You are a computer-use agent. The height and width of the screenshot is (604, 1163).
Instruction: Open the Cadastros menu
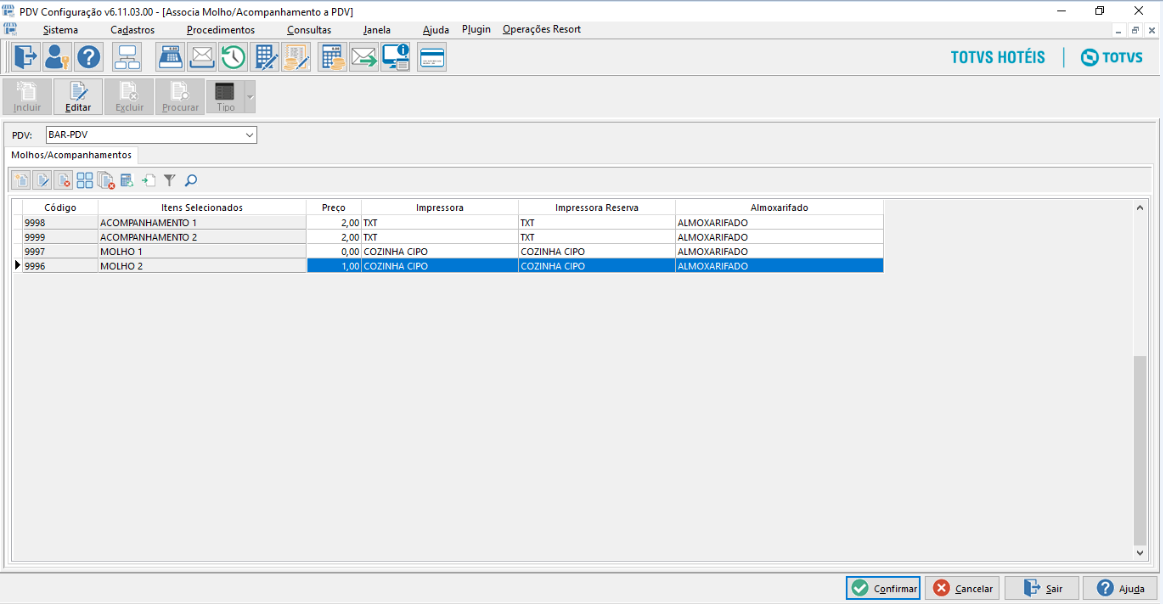(x=132, y=30)
